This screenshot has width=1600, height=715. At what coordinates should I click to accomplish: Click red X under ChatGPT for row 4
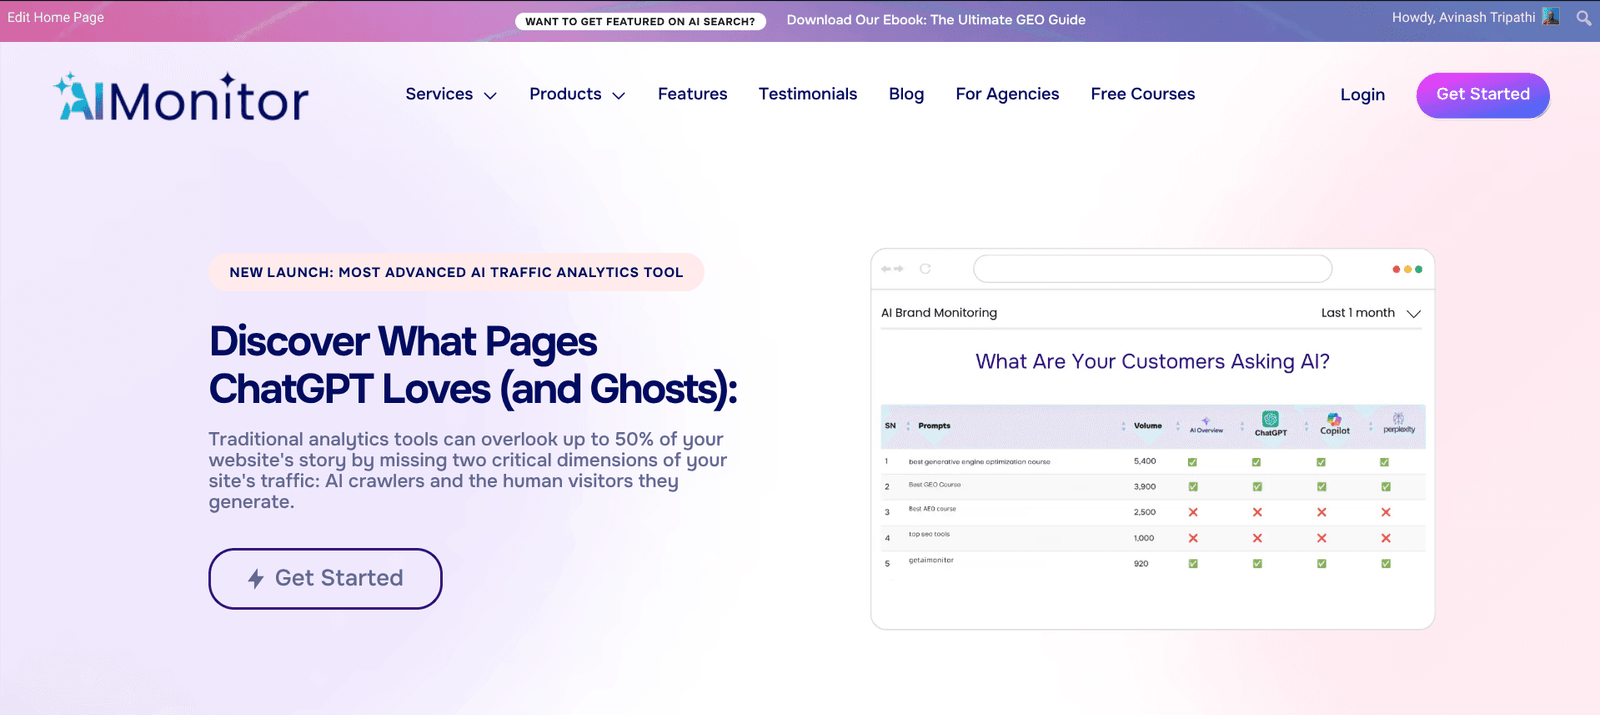point(1257,538)
